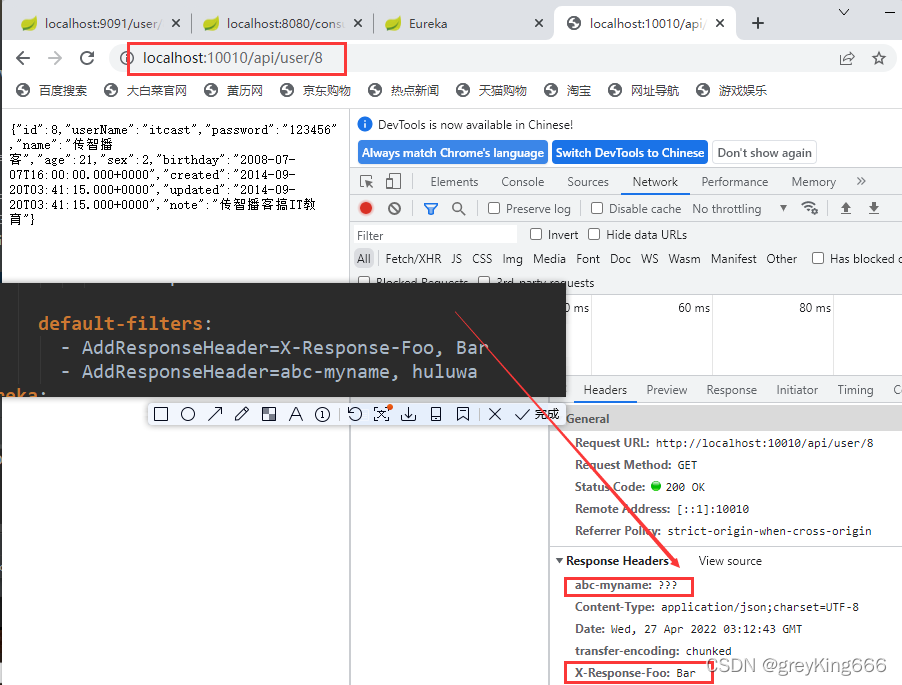Finish screenshot with 完成 button
902x685 pixels.
[x=539, y=414]
